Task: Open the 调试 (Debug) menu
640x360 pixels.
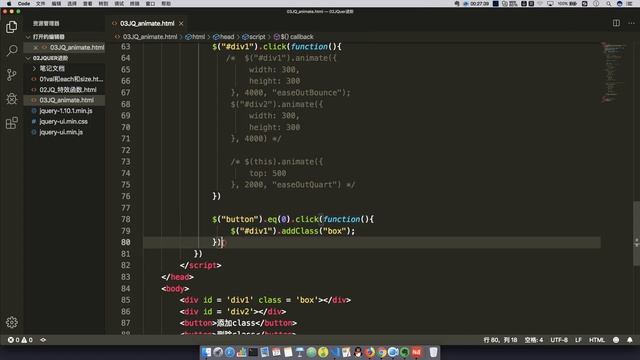Action: (119, 4)
